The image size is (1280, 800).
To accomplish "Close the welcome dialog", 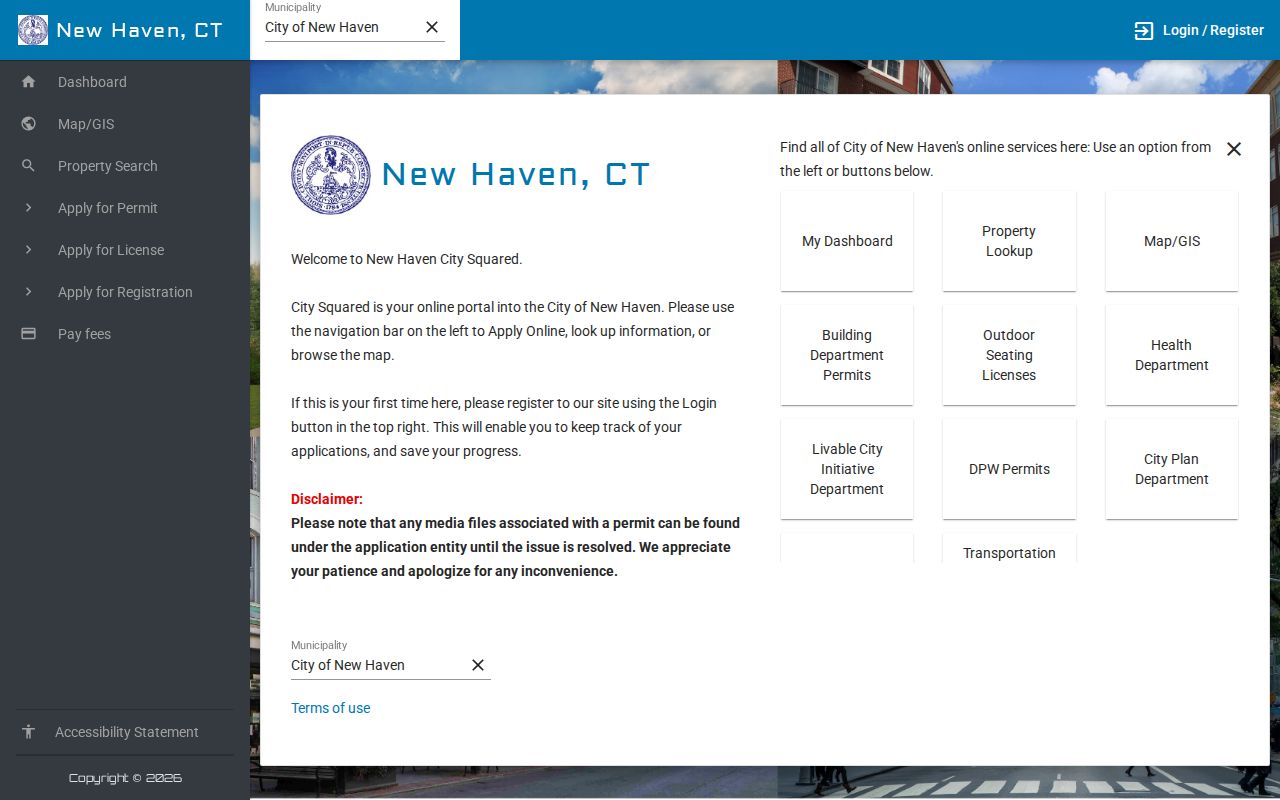I will [x=1234, y=149].
